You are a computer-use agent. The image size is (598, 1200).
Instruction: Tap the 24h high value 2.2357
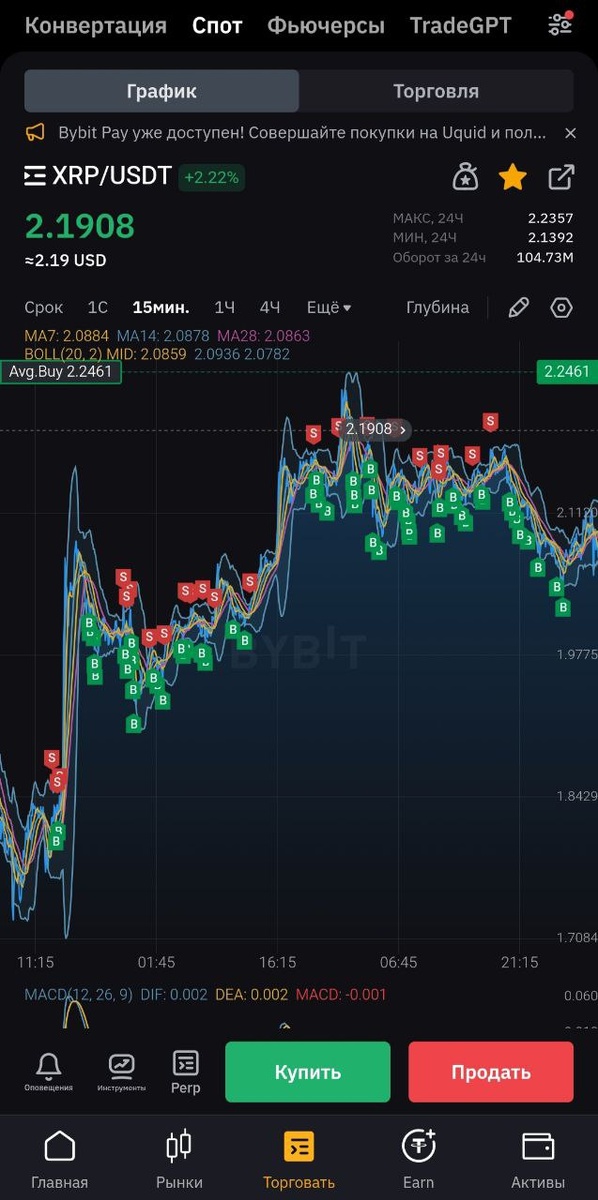point(551,218)
